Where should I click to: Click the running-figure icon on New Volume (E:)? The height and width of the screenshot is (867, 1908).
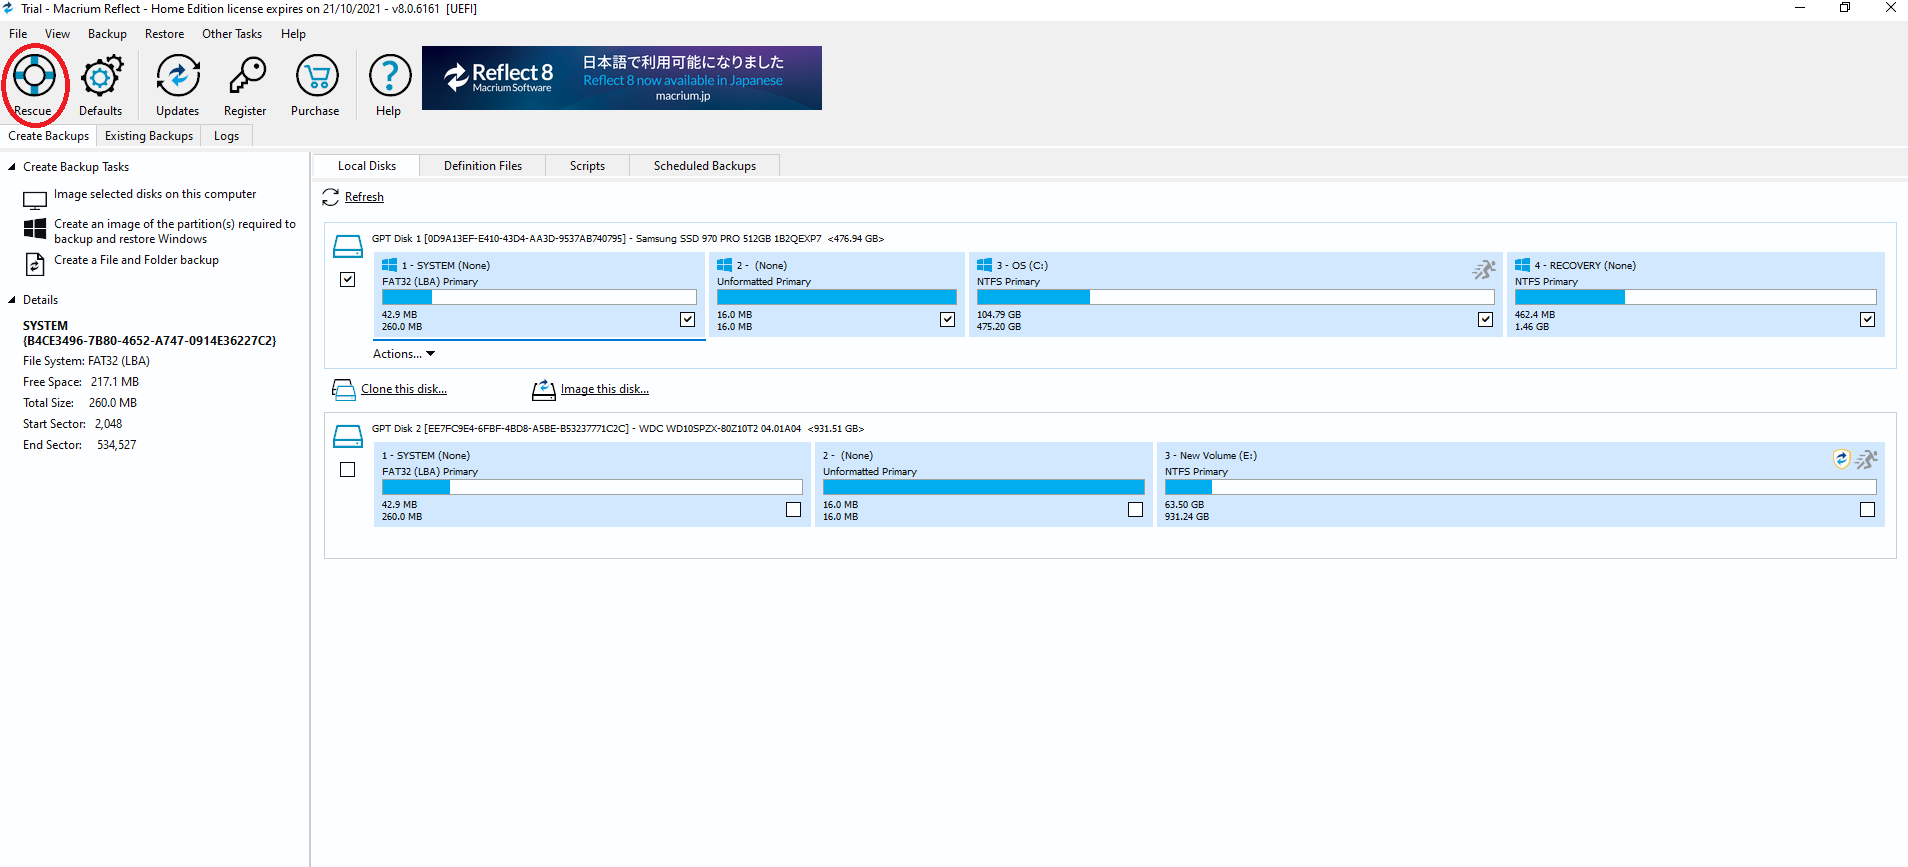[1867, 459]
